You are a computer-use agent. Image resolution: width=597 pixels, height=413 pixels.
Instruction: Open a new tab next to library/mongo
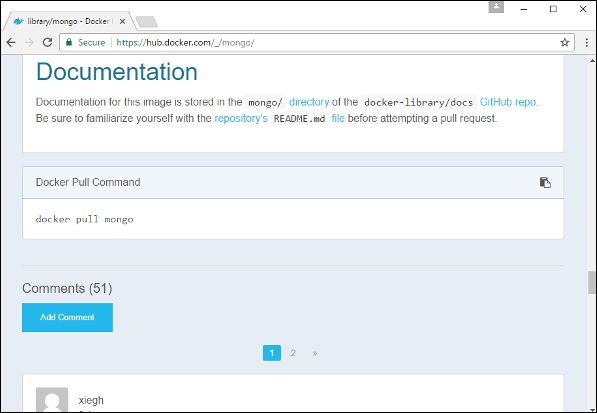147,22
